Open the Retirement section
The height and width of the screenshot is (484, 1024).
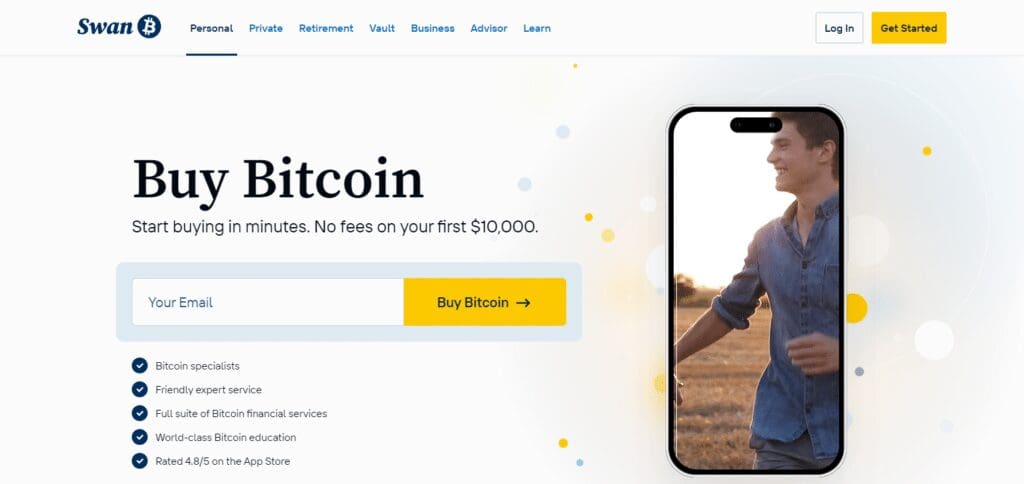(x=326, y=28)
